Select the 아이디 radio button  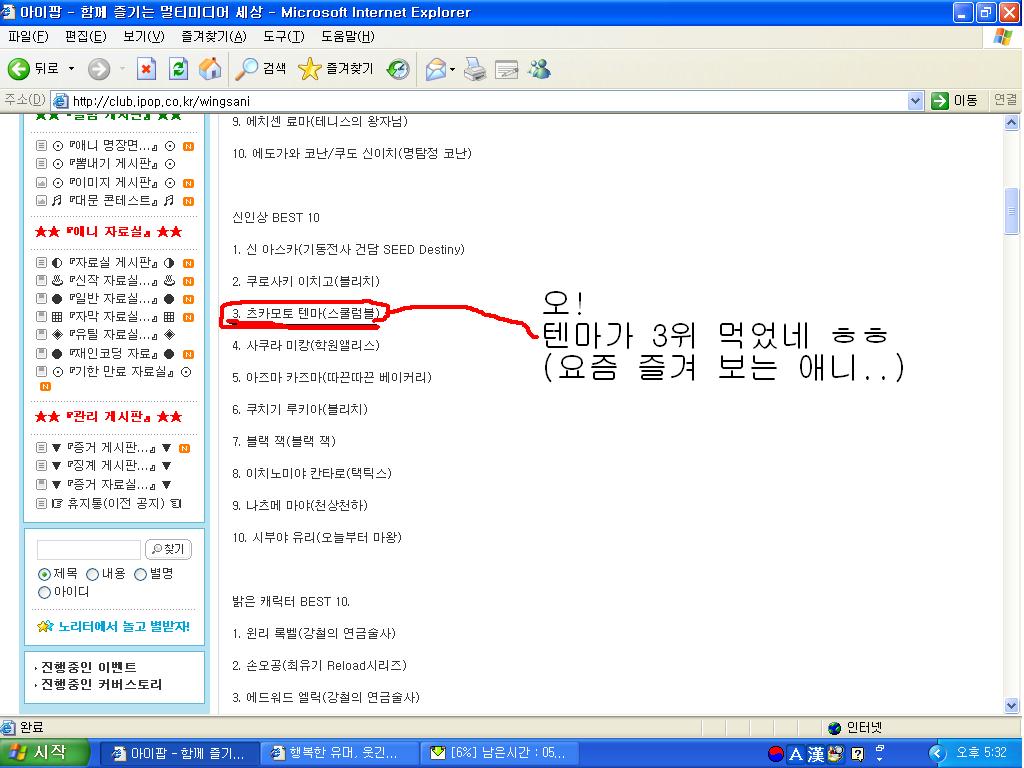point(44,593)
